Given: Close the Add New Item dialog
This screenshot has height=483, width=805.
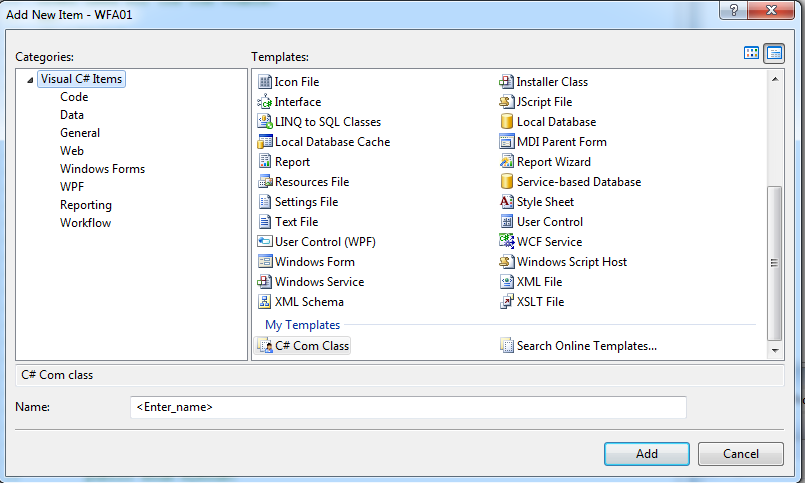Looking at the screenshot, I should [x=771, y=10].
